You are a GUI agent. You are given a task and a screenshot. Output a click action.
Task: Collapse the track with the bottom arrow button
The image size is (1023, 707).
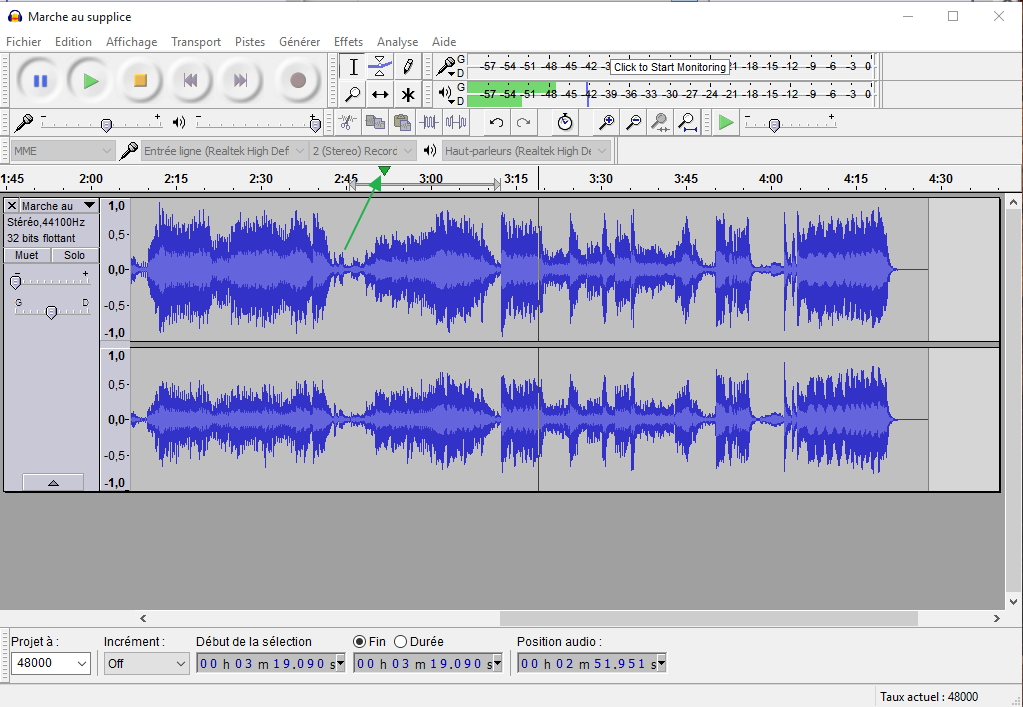53,483
